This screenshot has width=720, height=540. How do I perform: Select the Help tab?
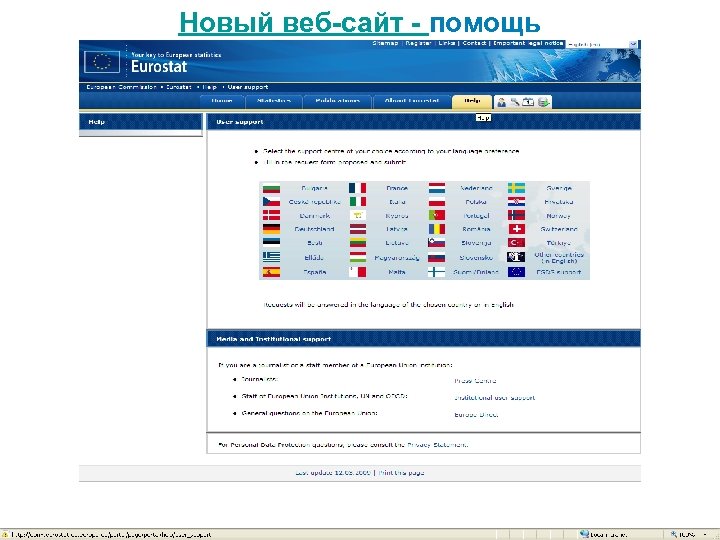click(472, 101)
